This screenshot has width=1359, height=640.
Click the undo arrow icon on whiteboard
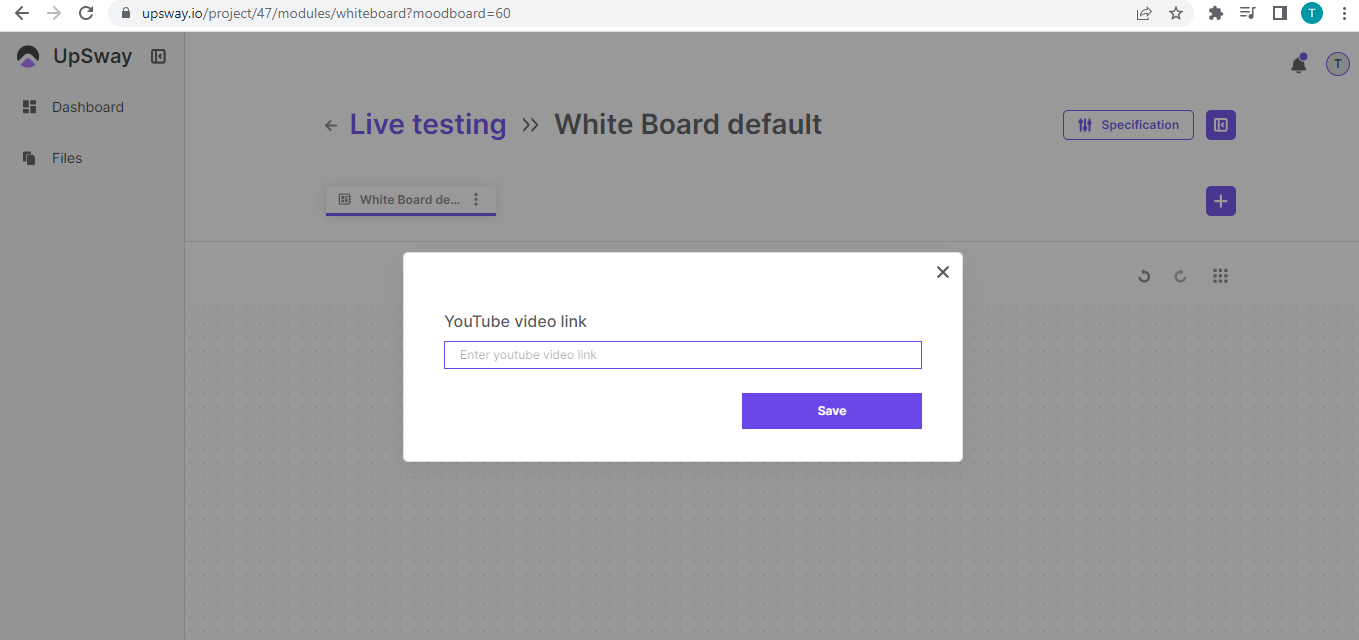click(x=1144, y=276)
